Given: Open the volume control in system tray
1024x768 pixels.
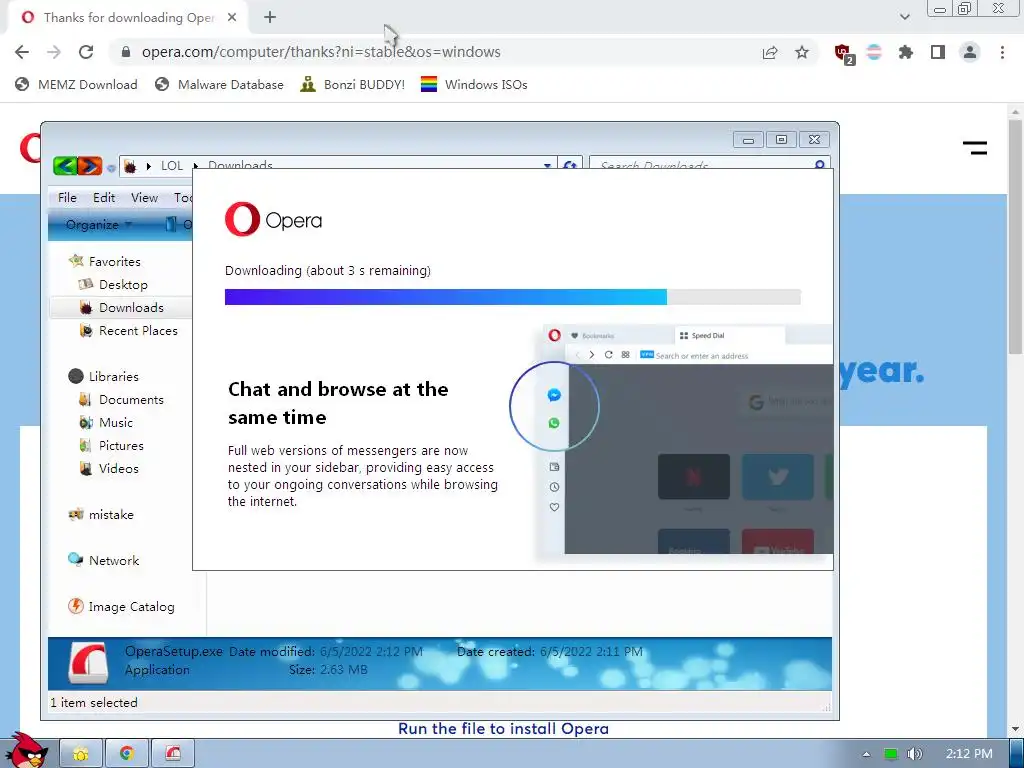Looking at the screenshot, I should point(916,754).
